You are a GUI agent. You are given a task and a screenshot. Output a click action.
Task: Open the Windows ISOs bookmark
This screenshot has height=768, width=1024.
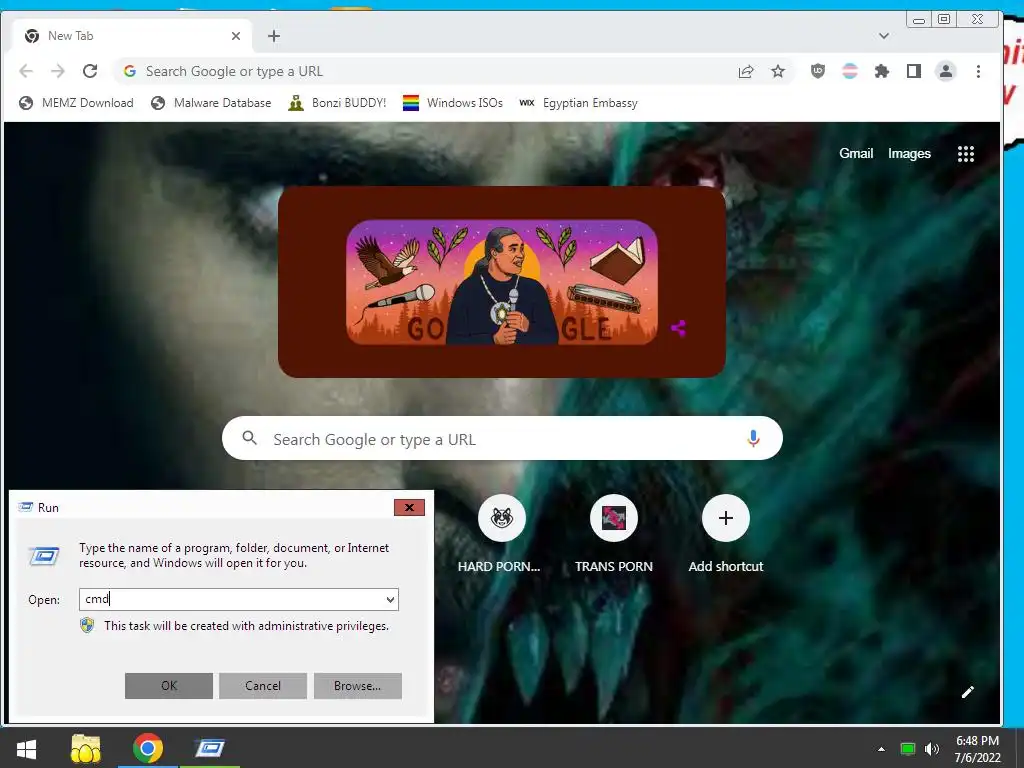(453, 103)
